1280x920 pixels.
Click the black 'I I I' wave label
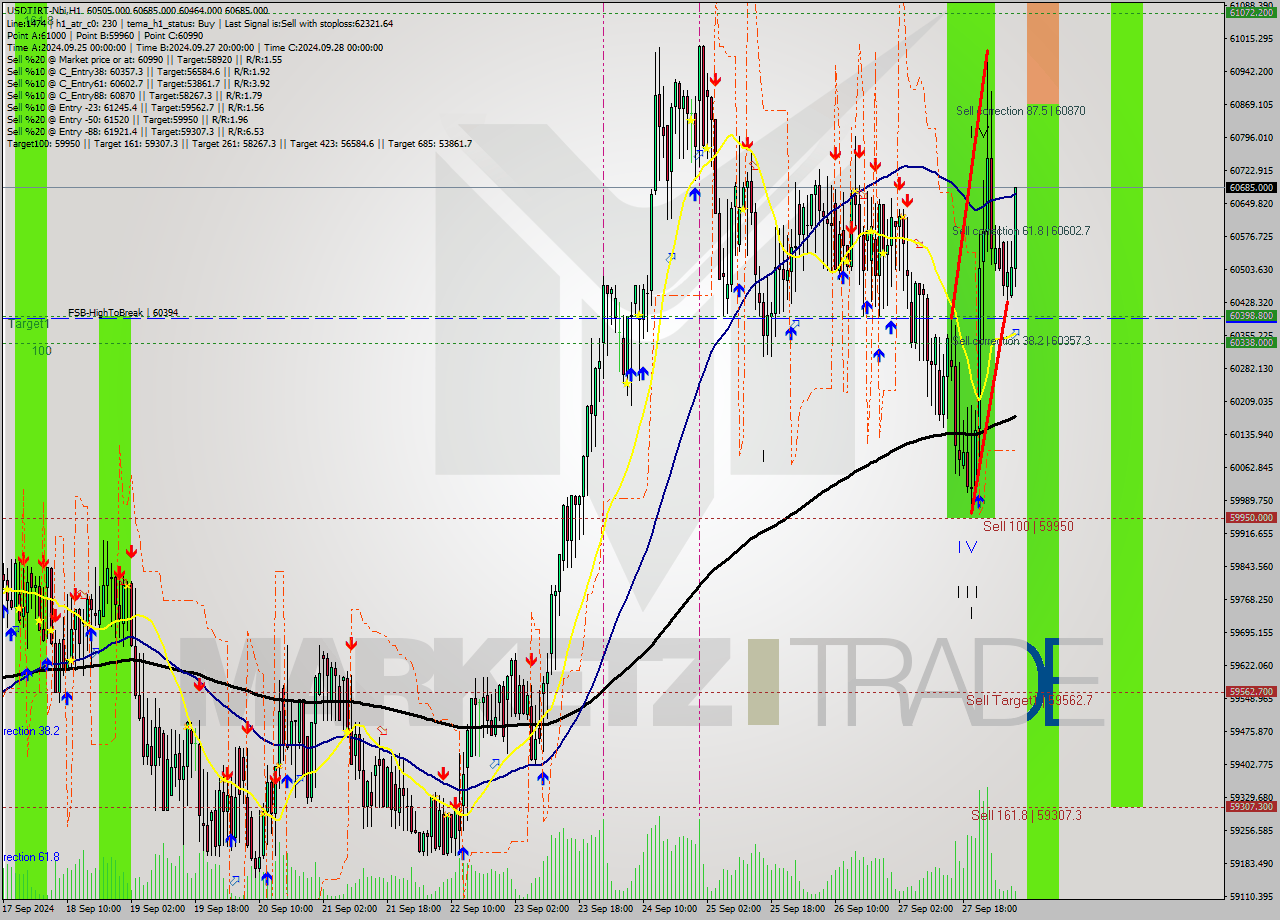point(967,591)
